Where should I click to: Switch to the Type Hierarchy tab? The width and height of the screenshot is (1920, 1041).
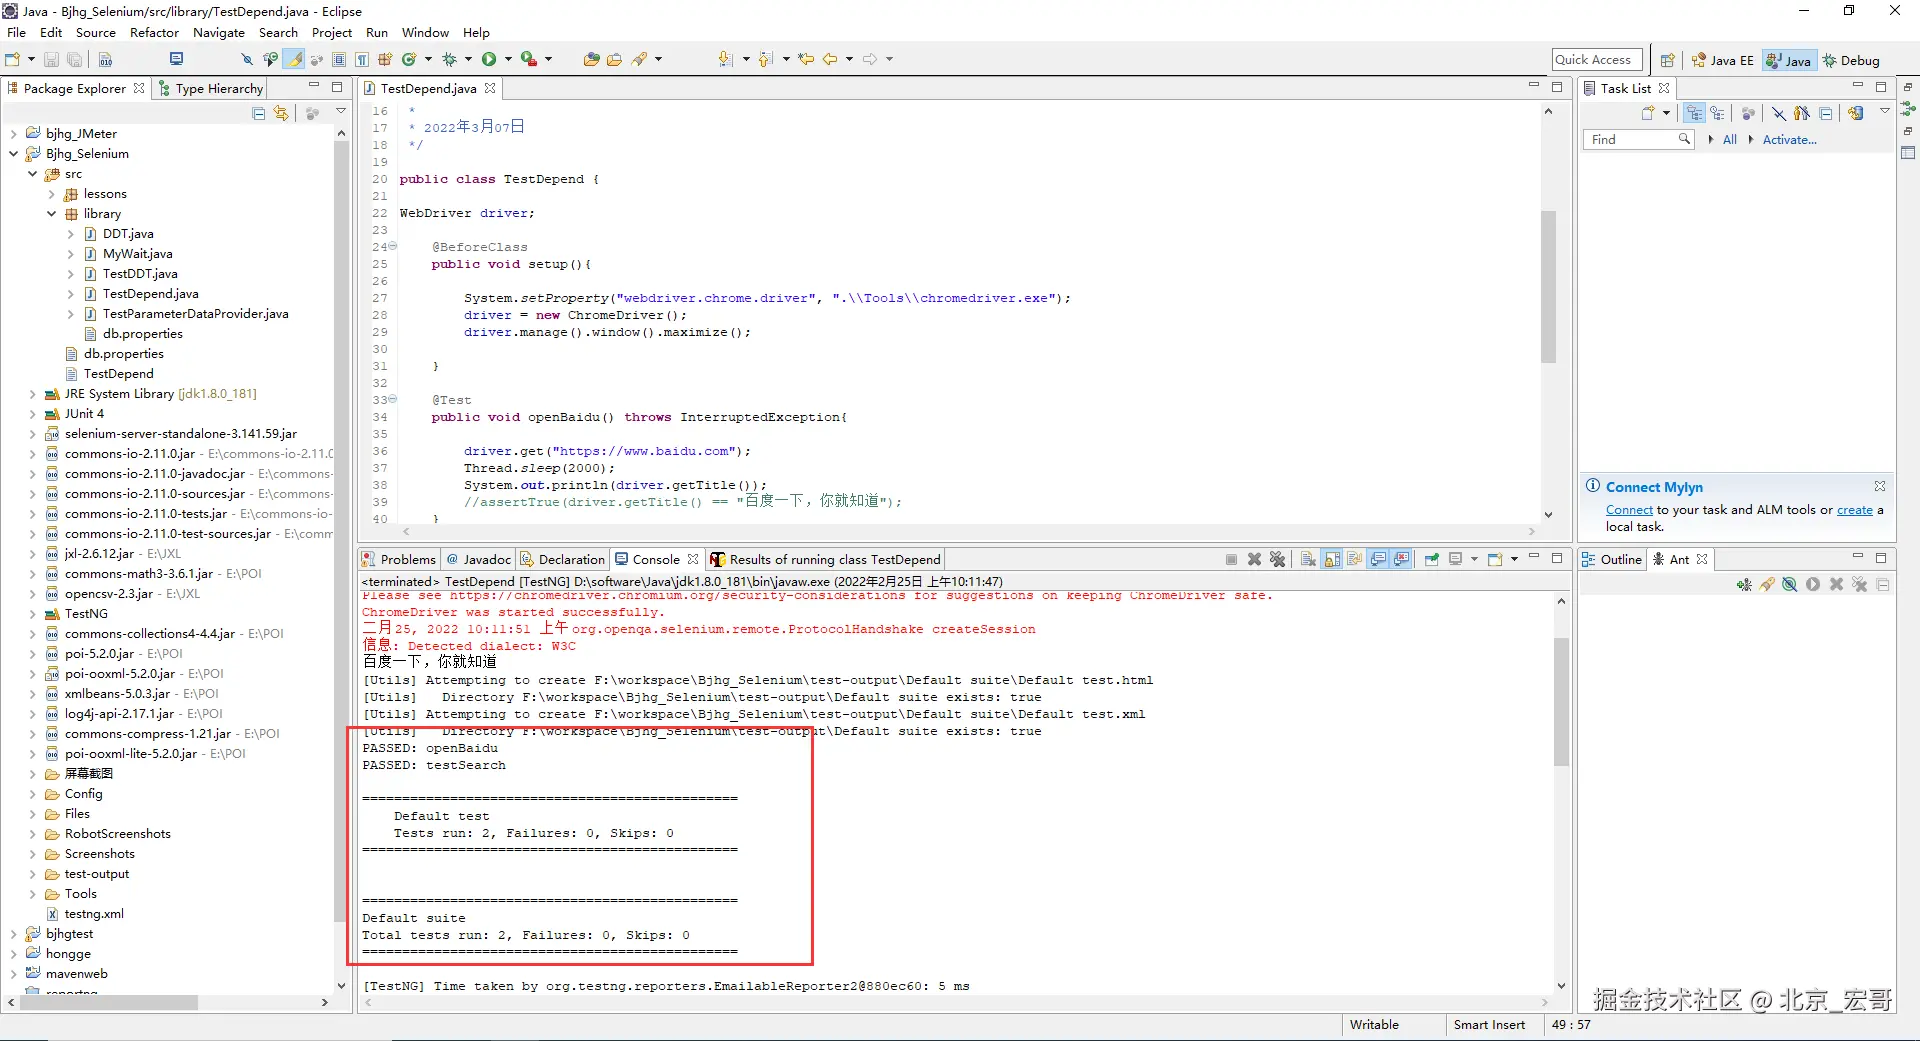point(211,88)
